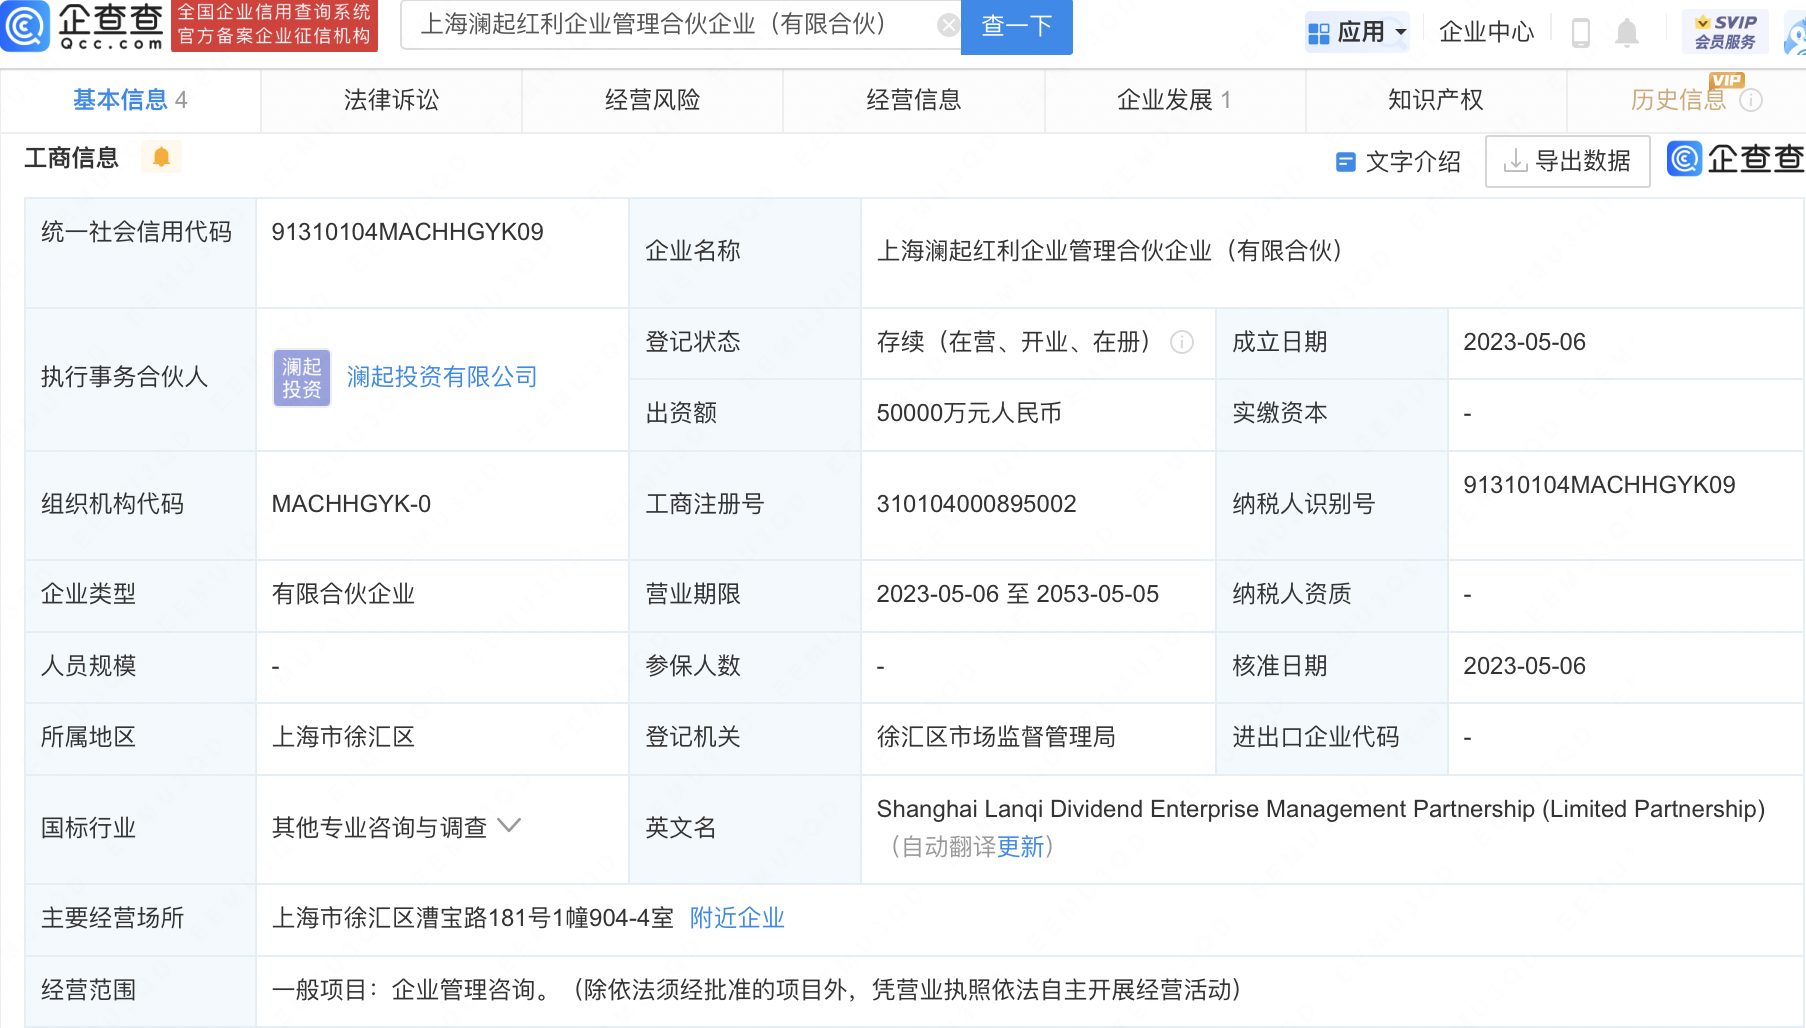Toggle 文字介绍 view

tap(1398, 161)
